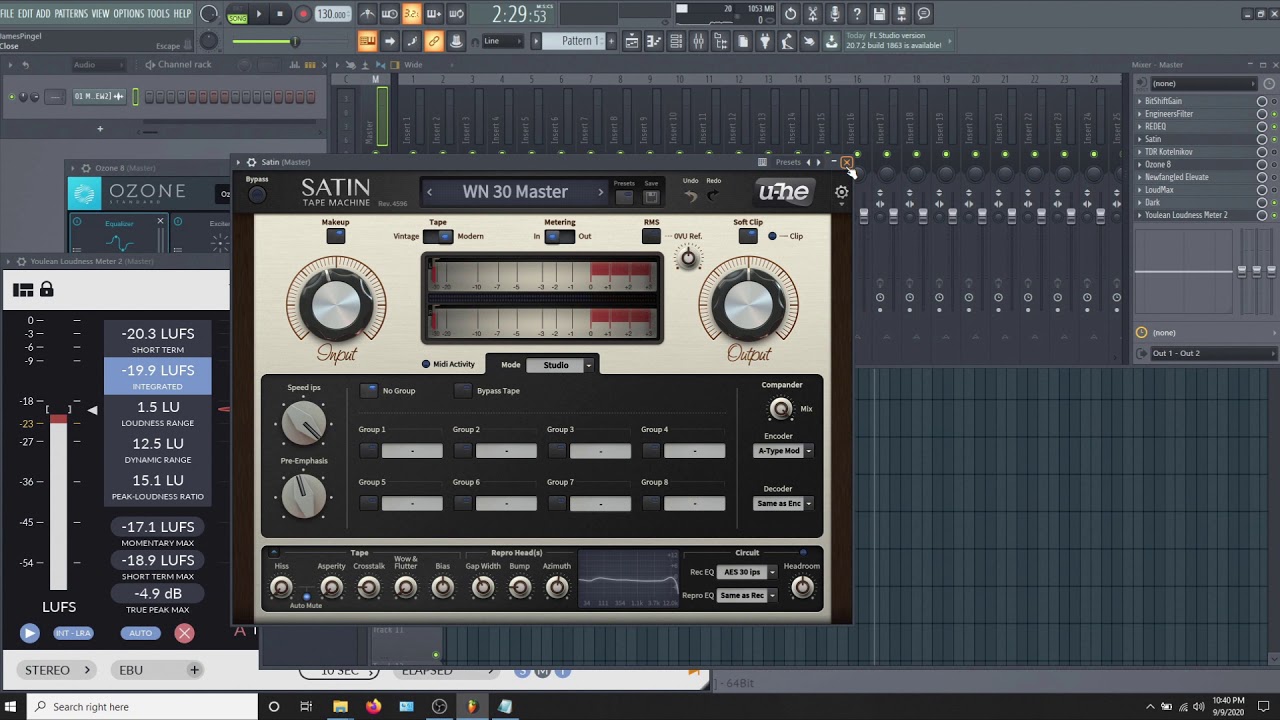The height and width of the screenshot is (720, 1280).
Task: Open the Satin gear settings icon
Action: (841, 192)
